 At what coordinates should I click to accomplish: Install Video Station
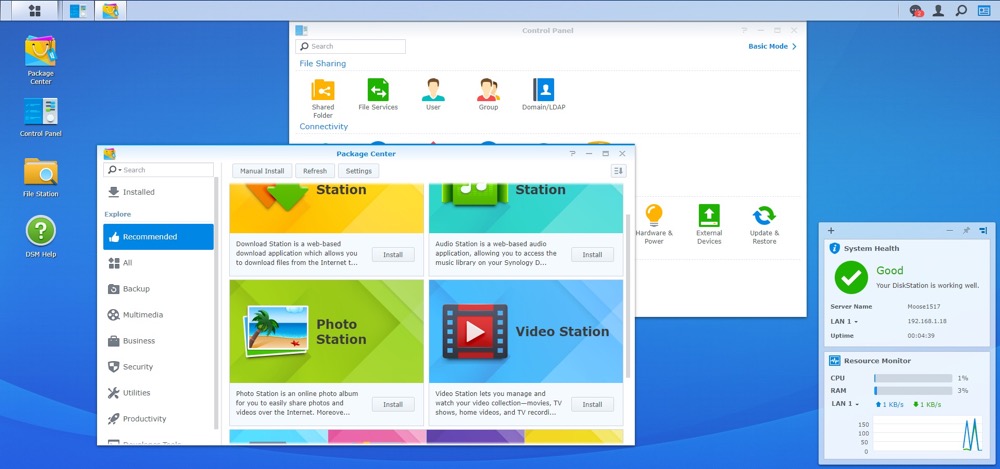pyautogui.click(x=592, y=405)
